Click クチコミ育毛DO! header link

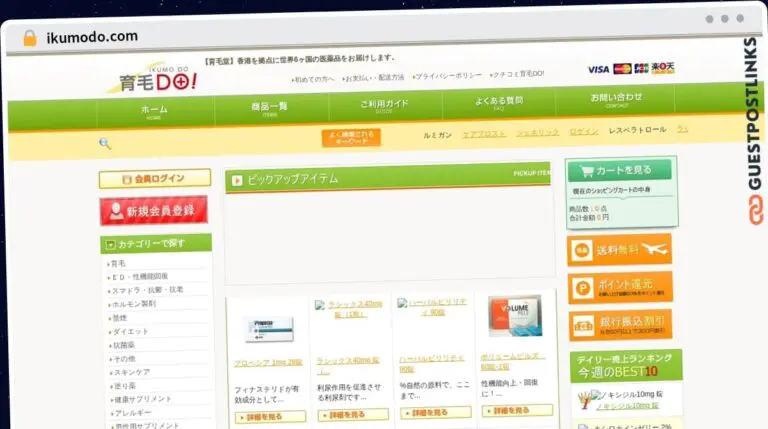517,74
